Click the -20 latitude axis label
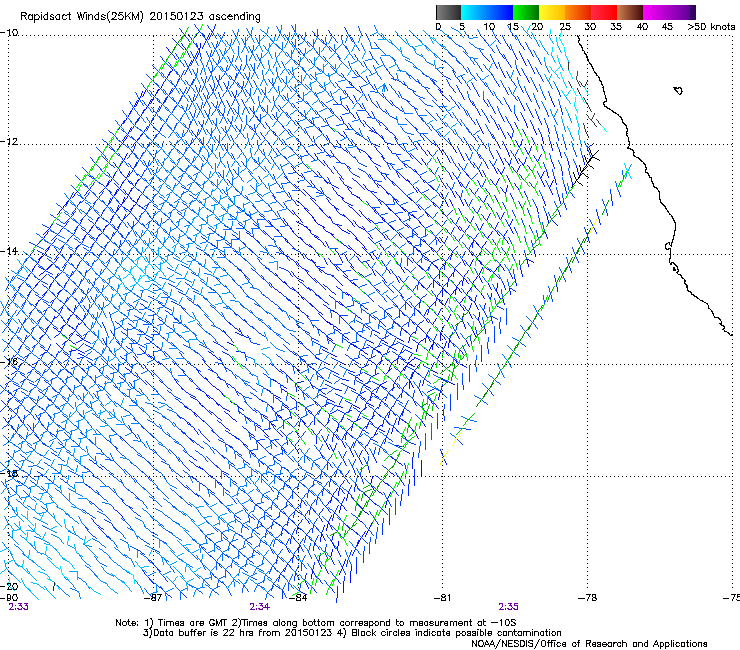 click(9, 586)
